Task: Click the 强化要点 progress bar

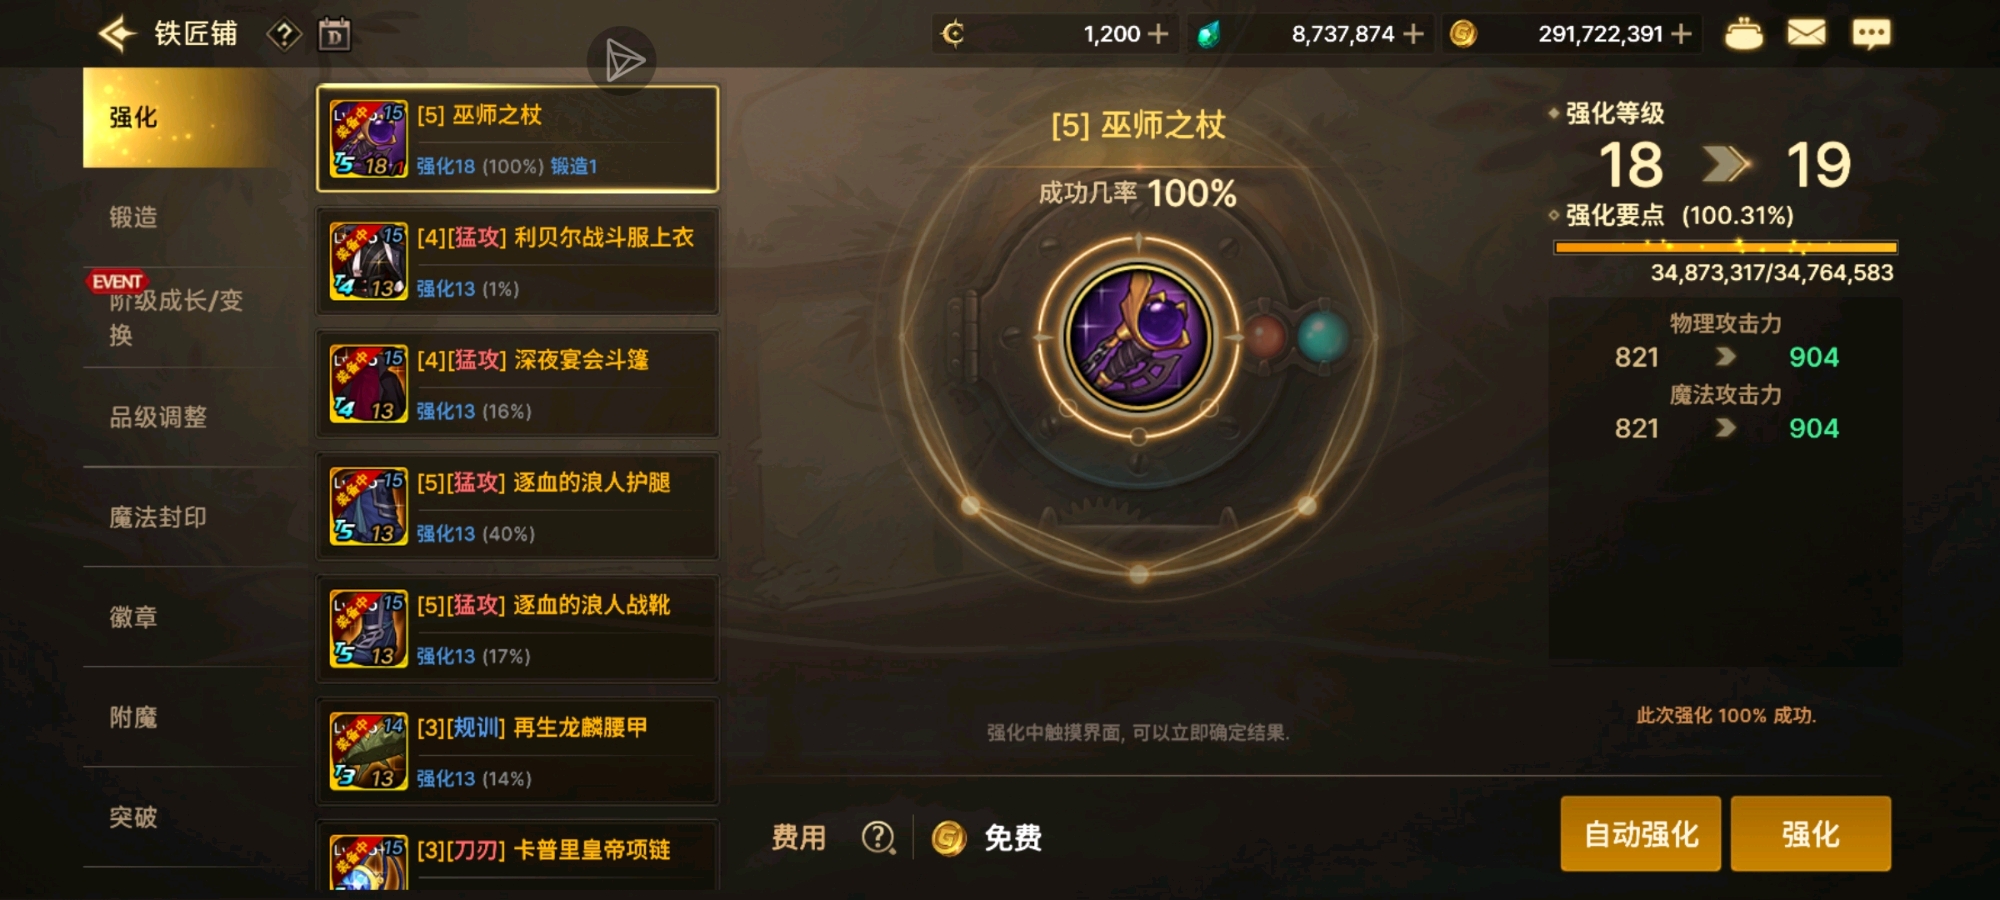Action: coord(1726,246)
